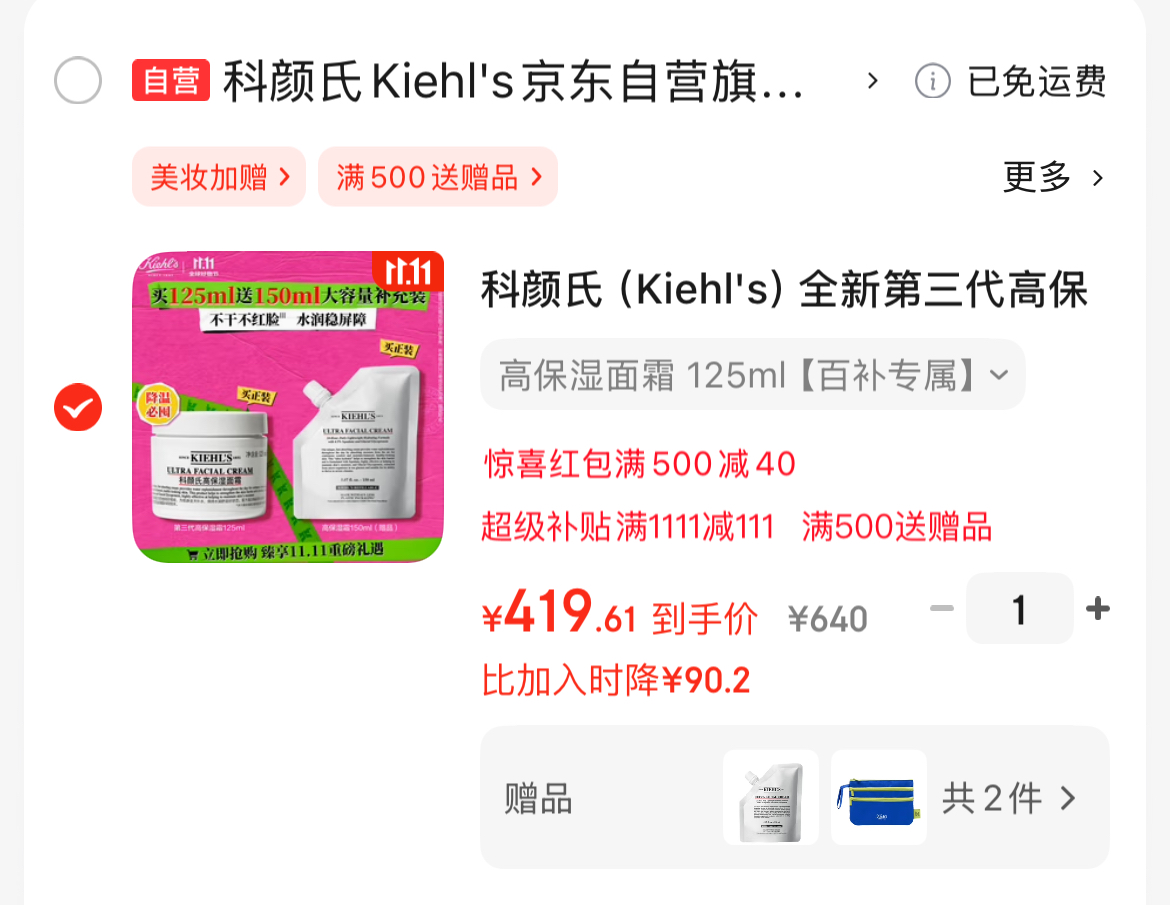Open the 美妆加赠 promotion tag
Viewport: 1170px width, 905px height.
219,177
